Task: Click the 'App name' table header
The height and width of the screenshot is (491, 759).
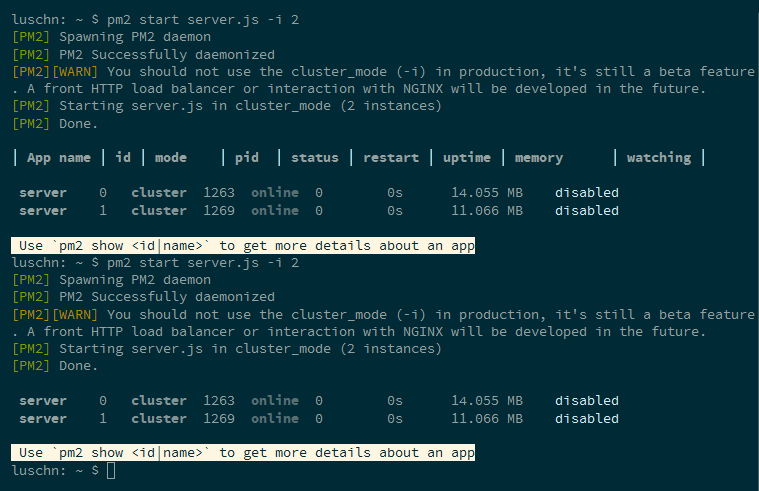Action: pos(59,157)
